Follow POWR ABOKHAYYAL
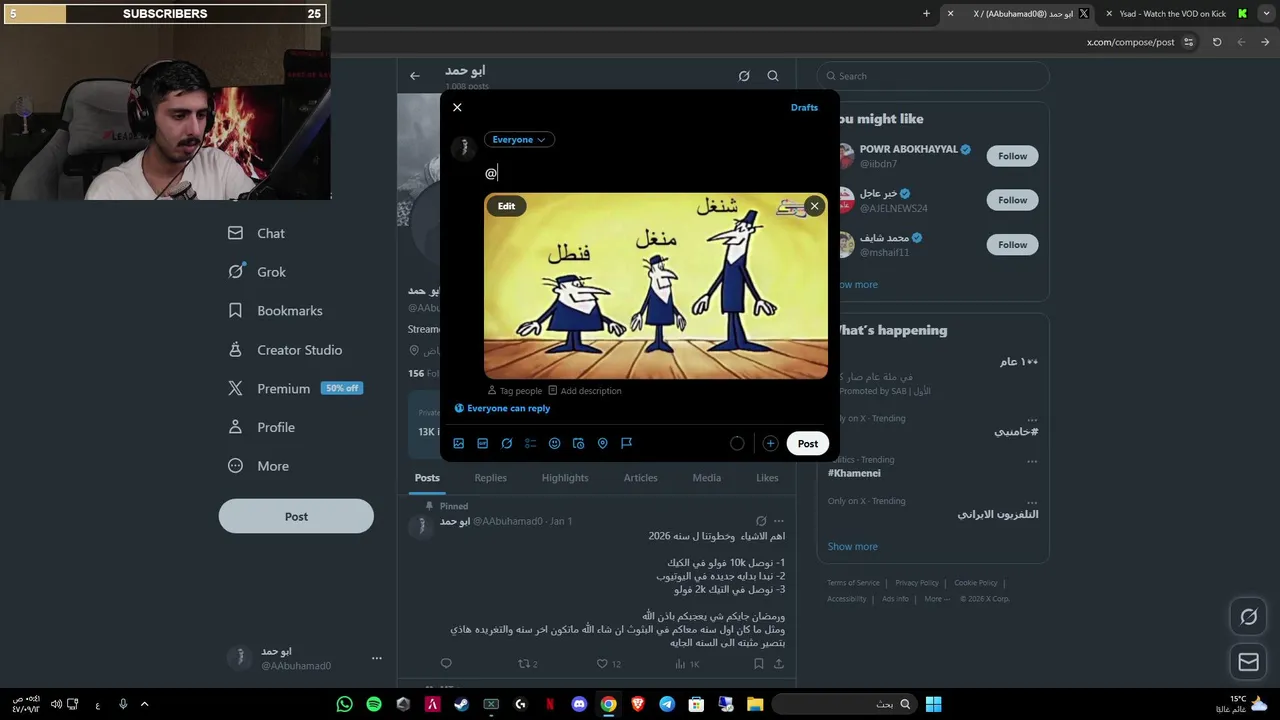 (1012, 156)
